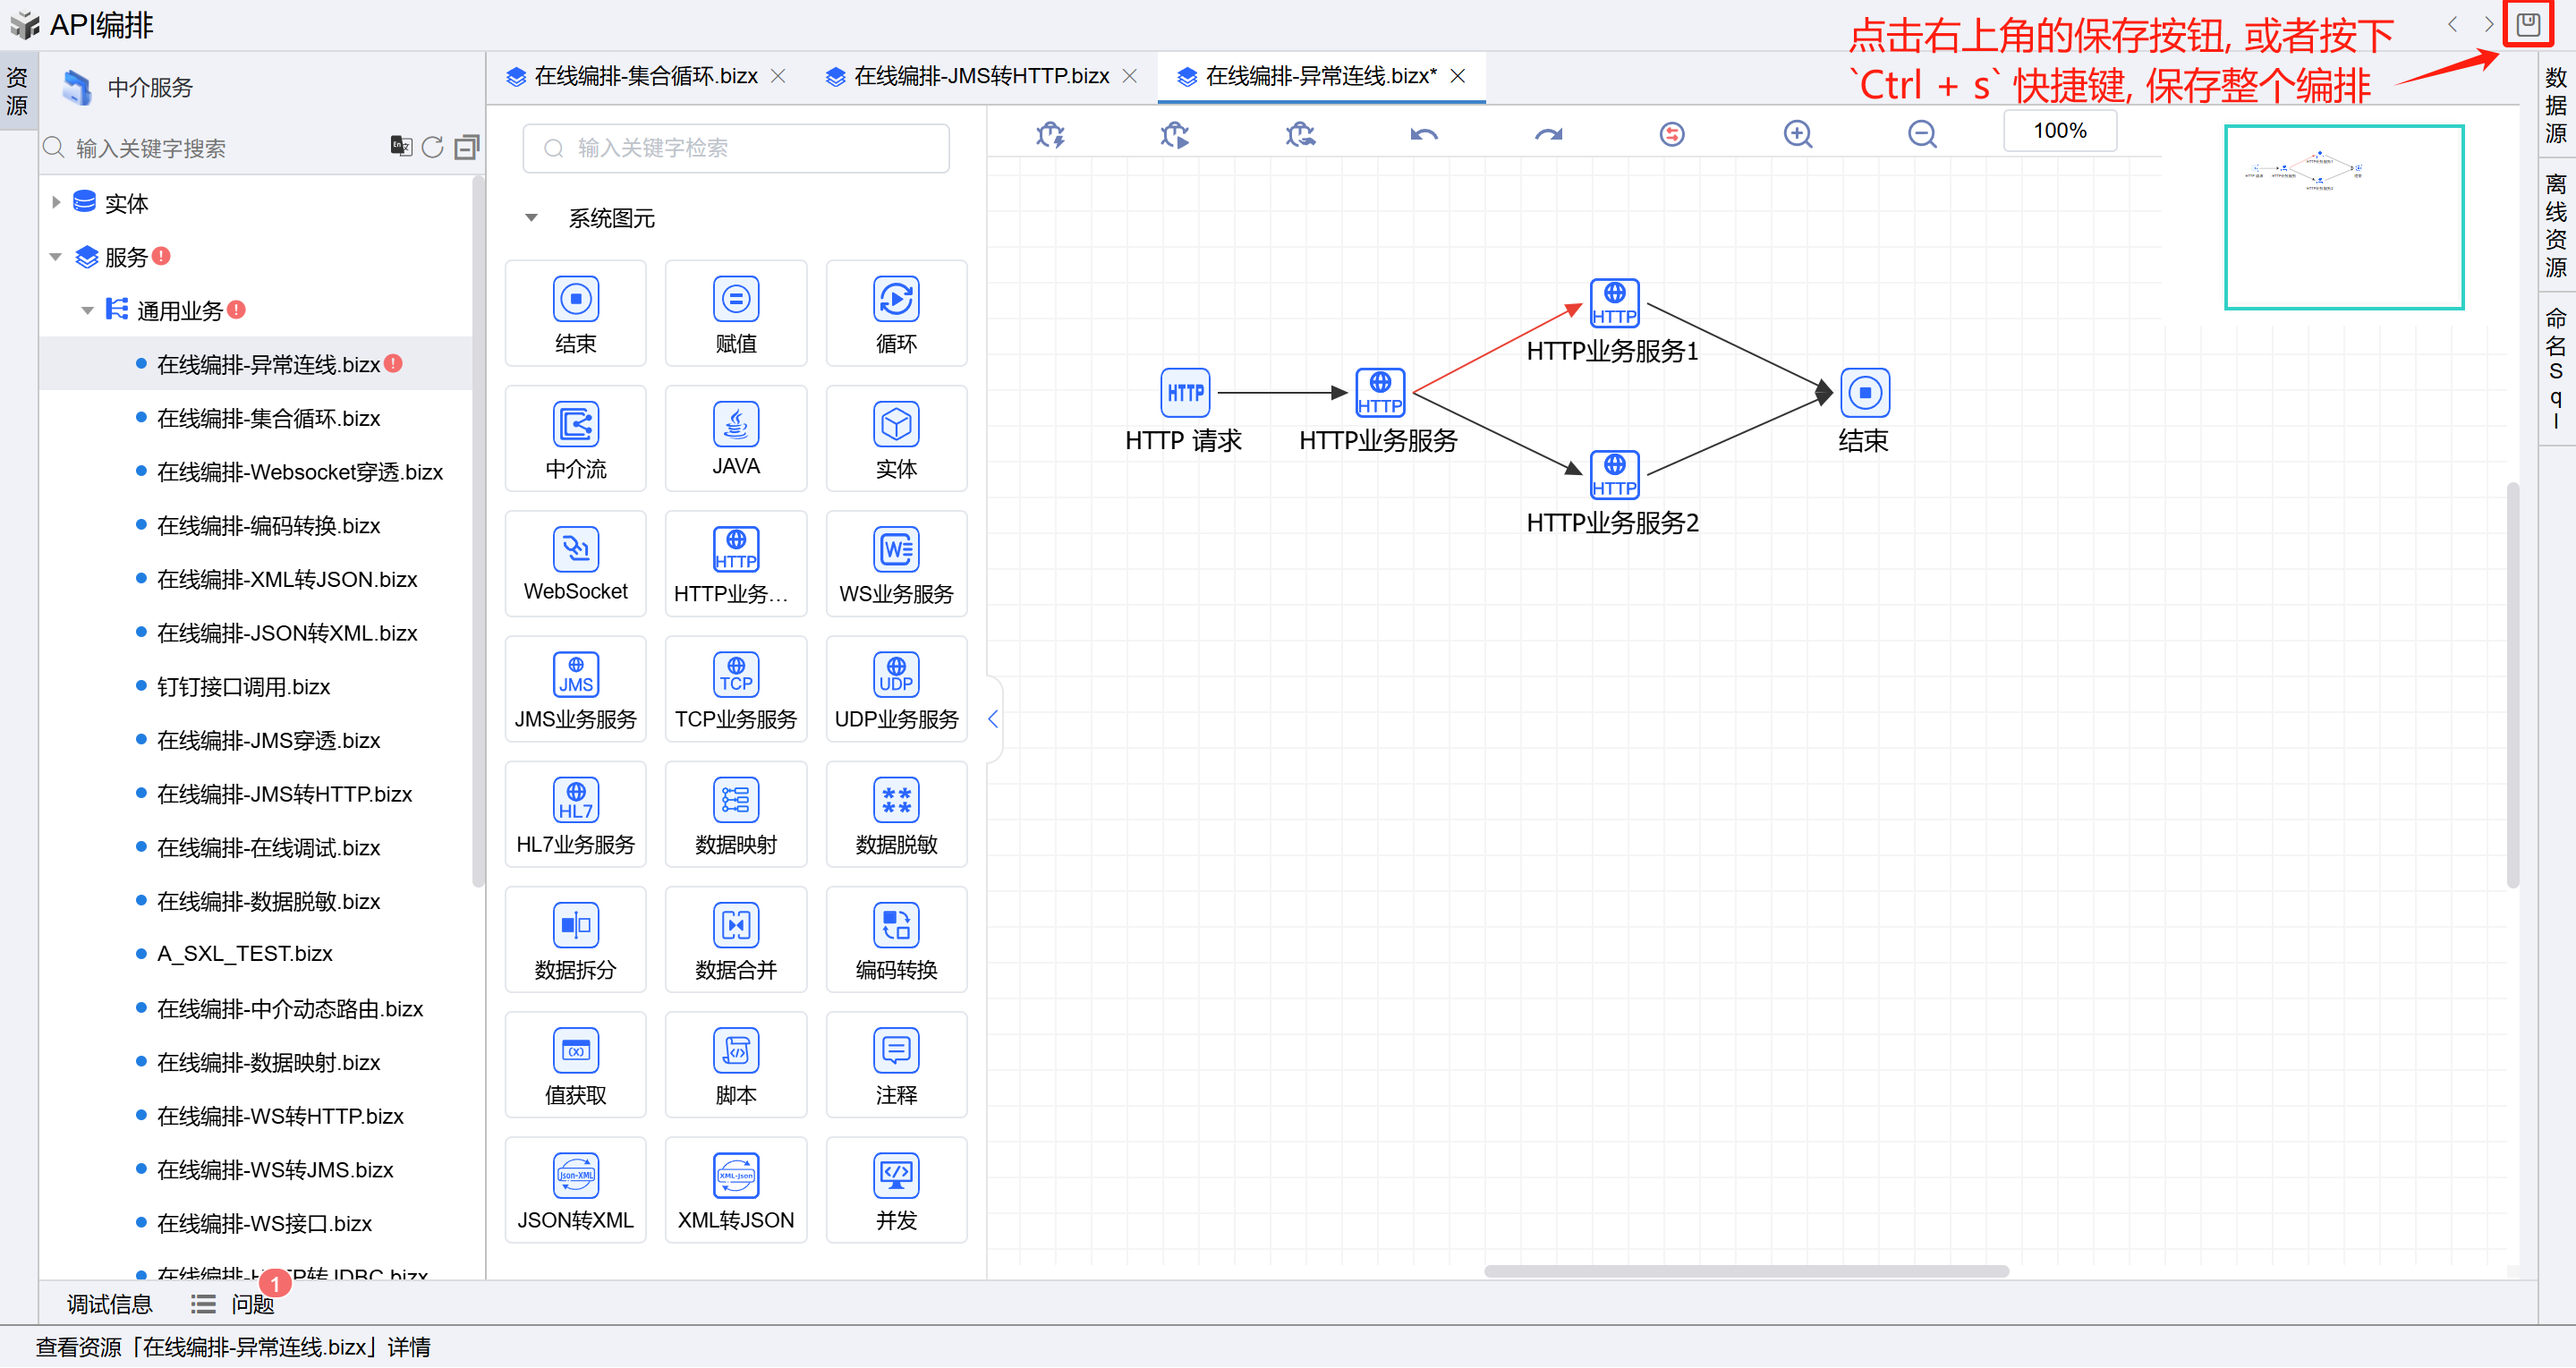The width and height of the screenshot is (2576, 1368).
Task: Click the redo arrow in canvas toolbar
Action: [1548, 134]
